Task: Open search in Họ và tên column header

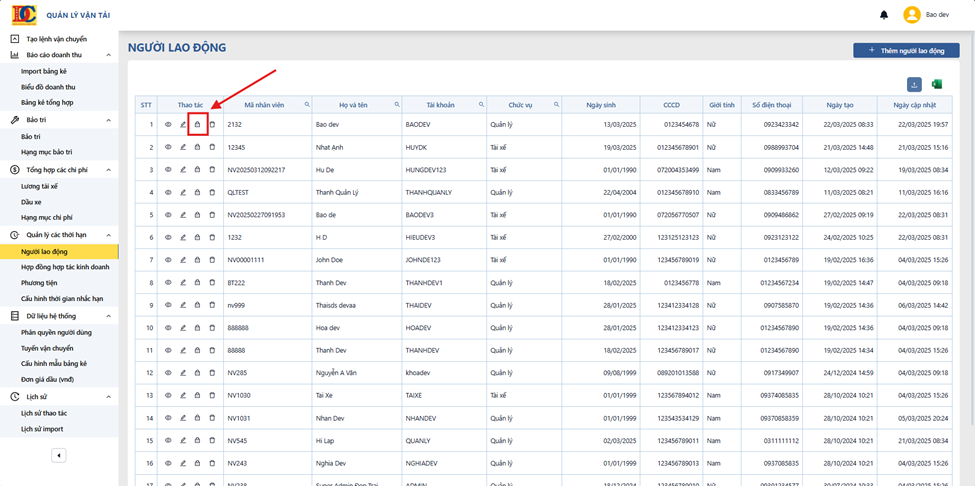Action: (396, 104)
